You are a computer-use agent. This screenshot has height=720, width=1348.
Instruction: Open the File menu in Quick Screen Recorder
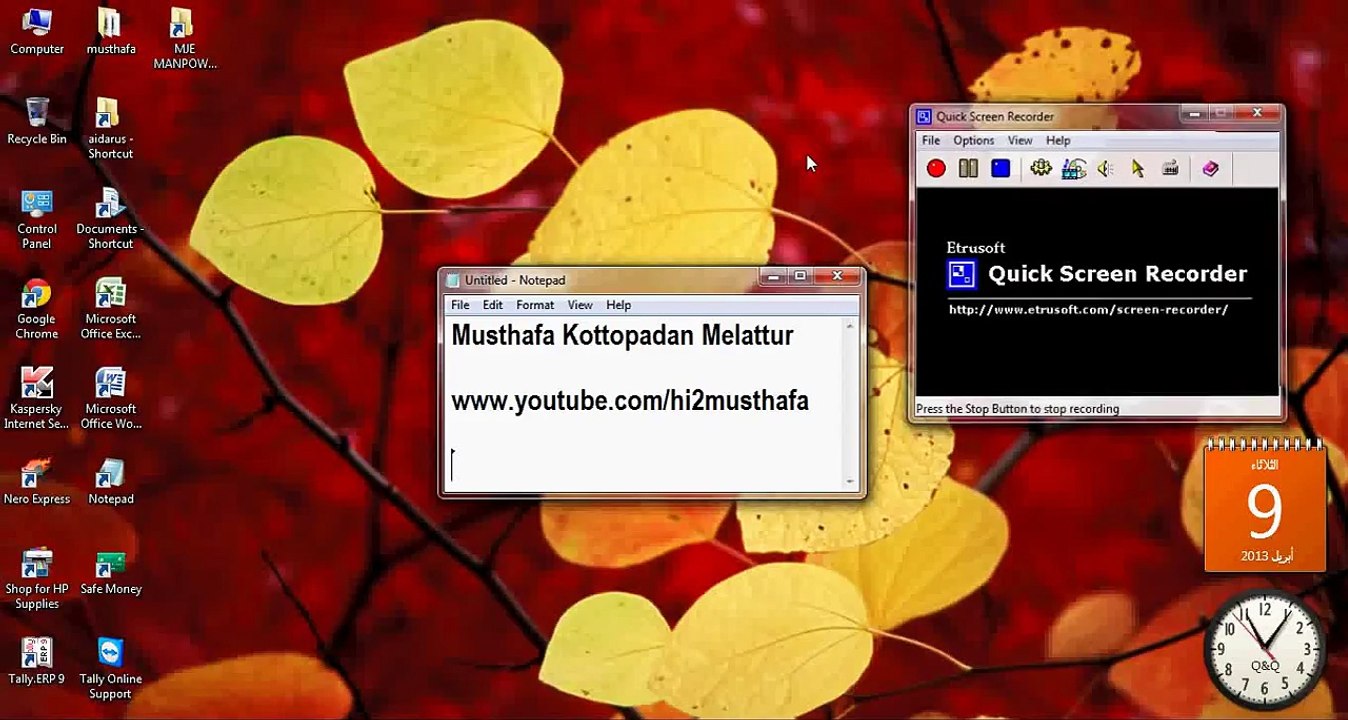[x=931, y=141]
